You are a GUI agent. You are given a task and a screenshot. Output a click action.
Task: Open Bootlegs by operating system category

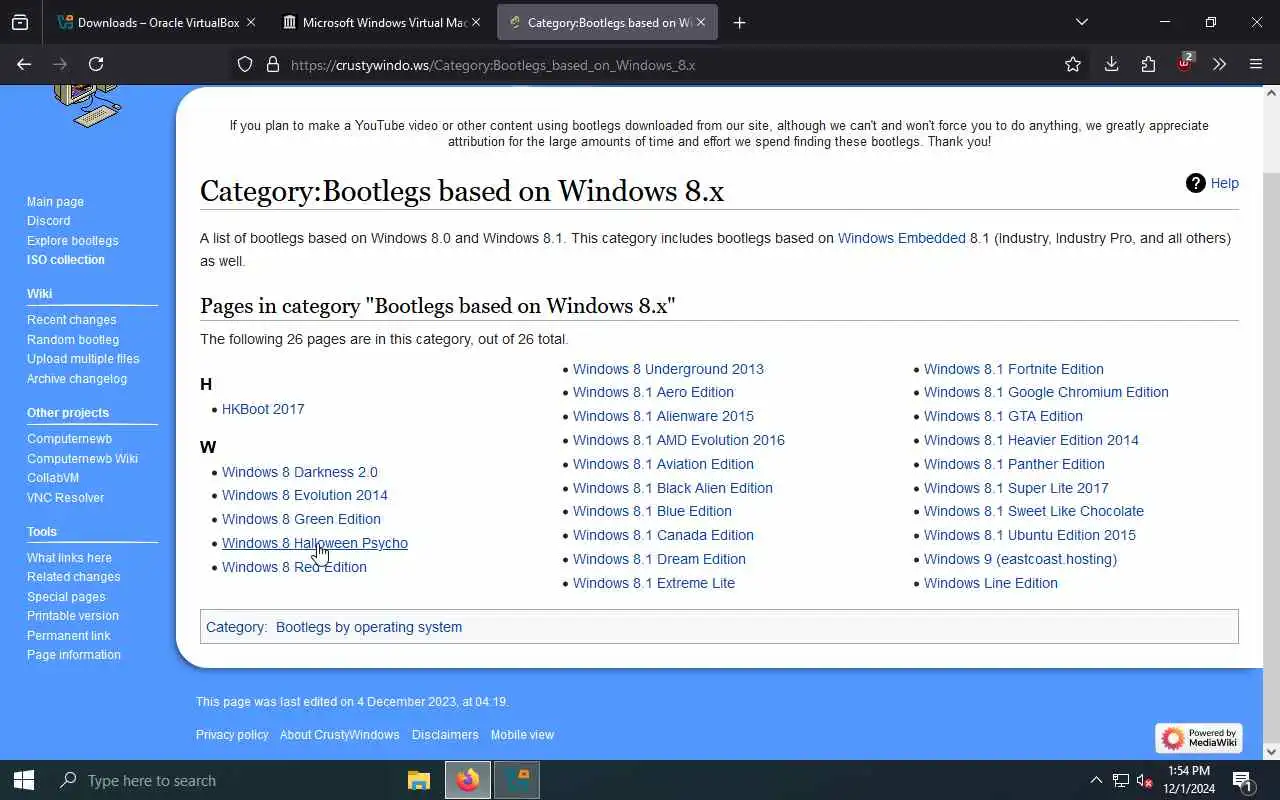[368, 627]
